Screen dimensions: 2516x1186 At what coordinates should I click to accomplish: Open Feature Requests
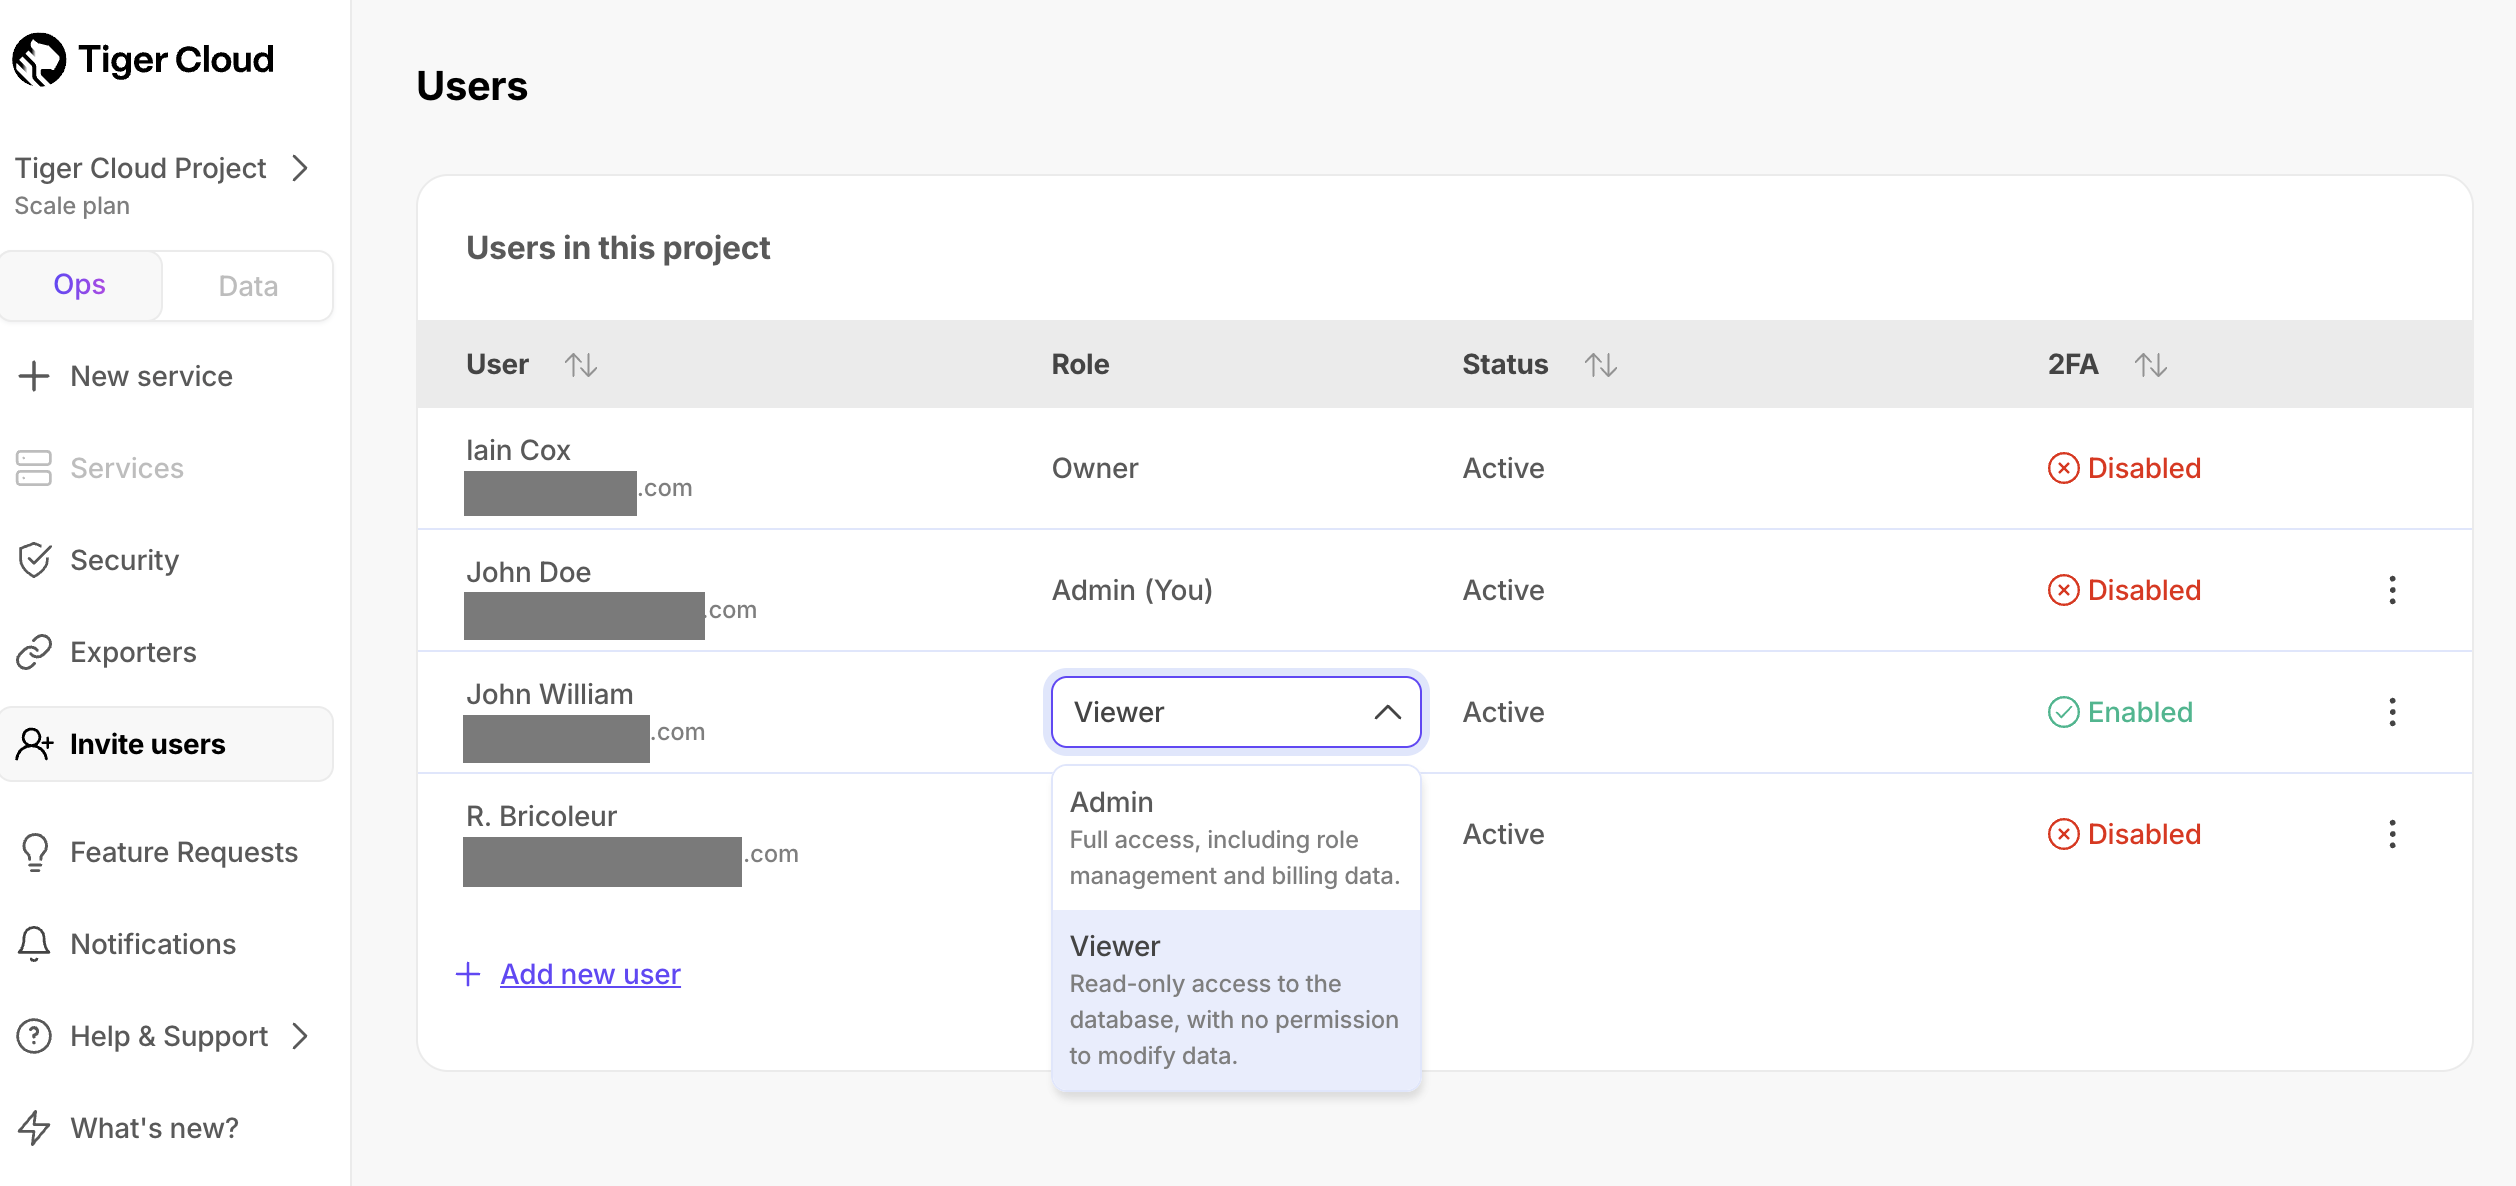pyautogui.click(x=184, y=852)
